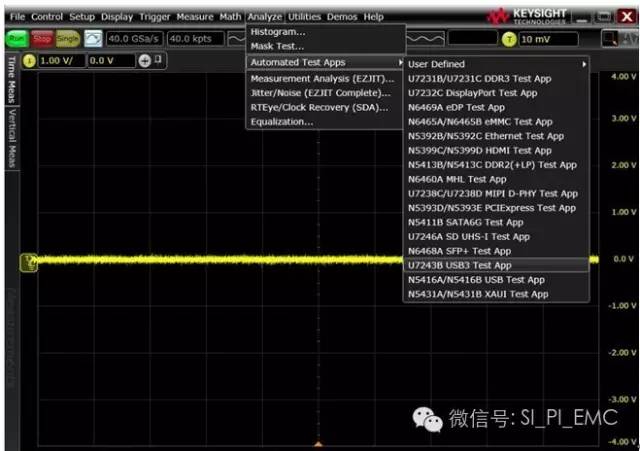Toggle the yellow channel 1 button
The height and width of the screenshot is (451, 640).
click(29, 61)
